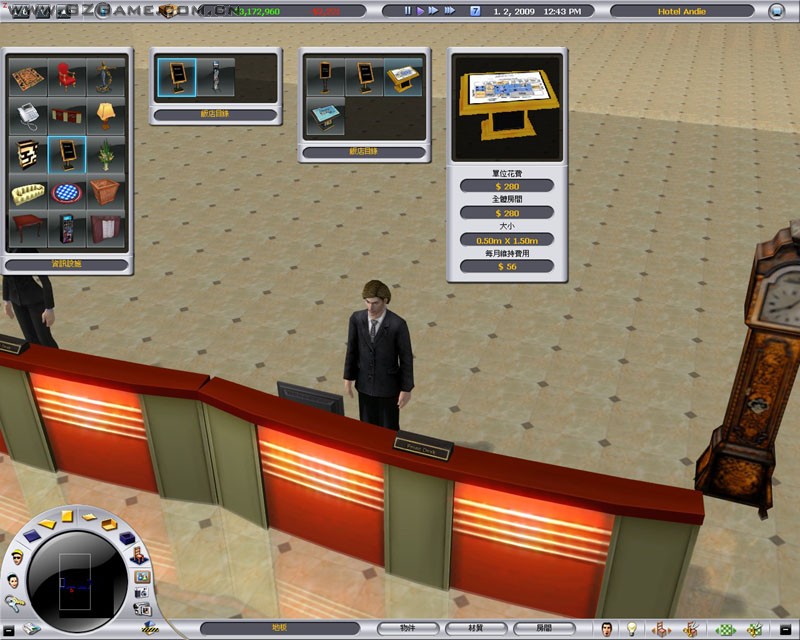Click the video camera icon on dial

[x=142, y=609]
